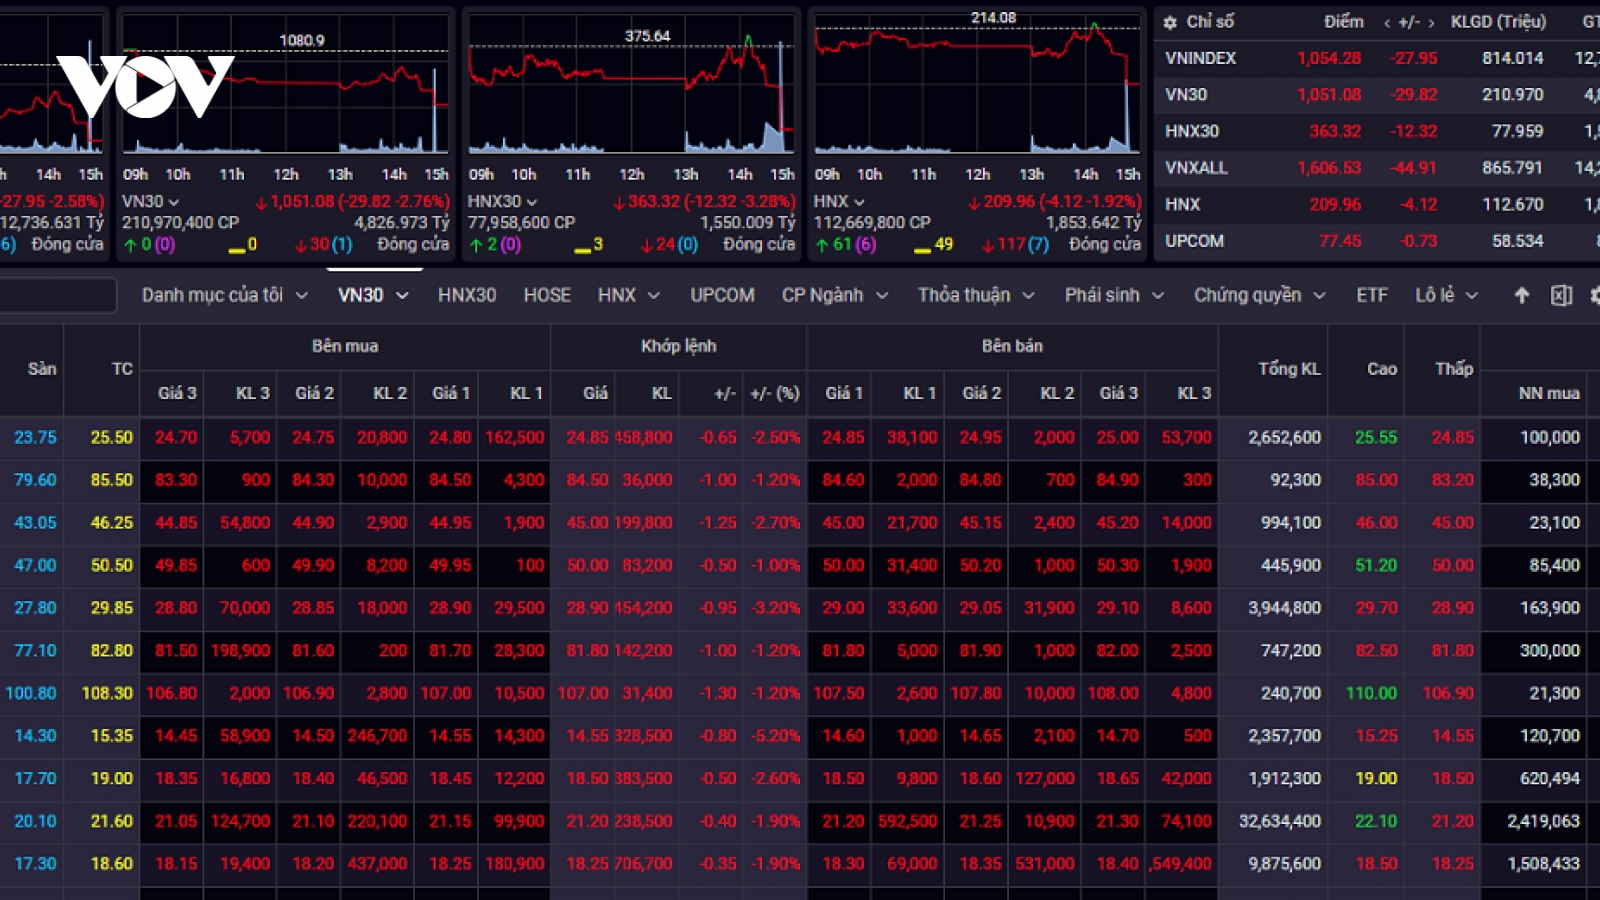Open the HNX30 index selector under the chart
Image resolution: width=1600 pixels, height=900 pixels.
click(503, 202)
